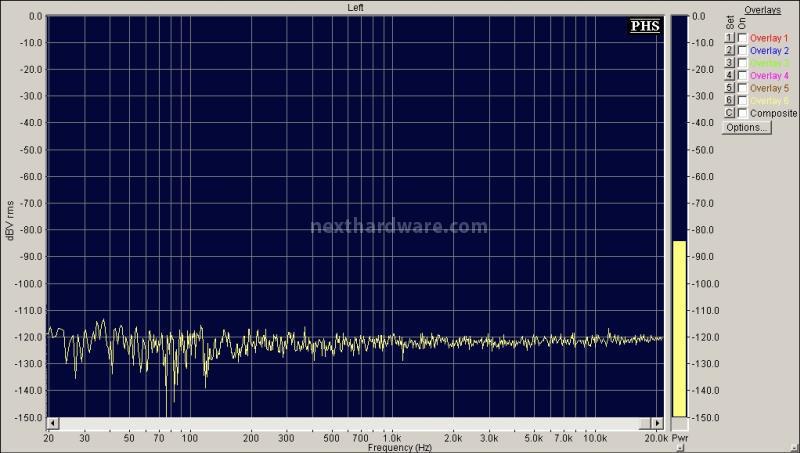The height and width of the screenshot is (453, 800).
Task: Enable the Overlay 3 On checkbox
Action: coord(742,63)
